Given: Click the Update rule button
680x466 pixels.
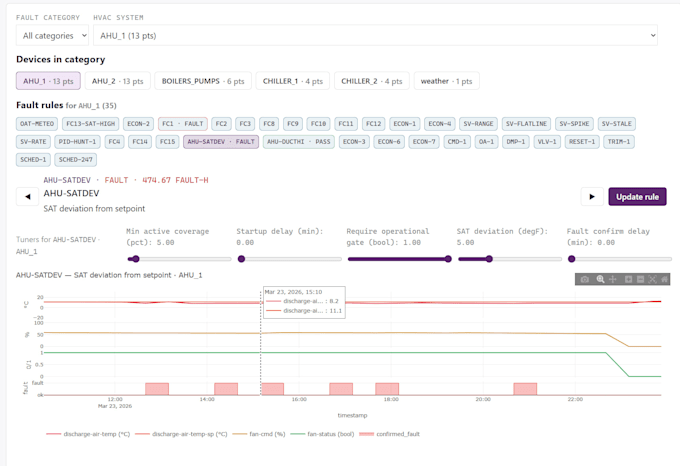Looking at the screenshot, I should point(638,197).
